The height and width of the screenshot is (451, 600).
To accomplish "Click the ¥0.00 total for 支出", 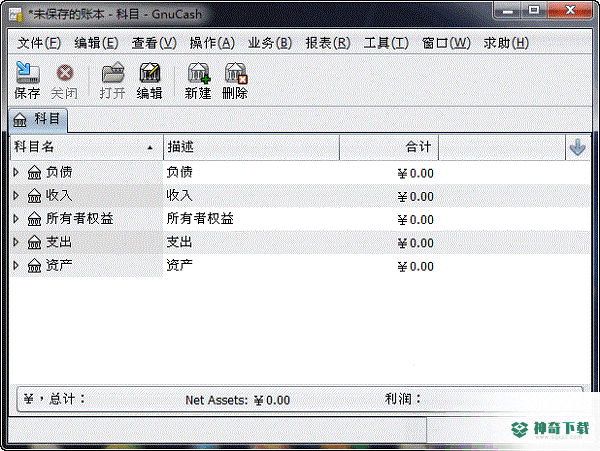I will click(416, 243).
